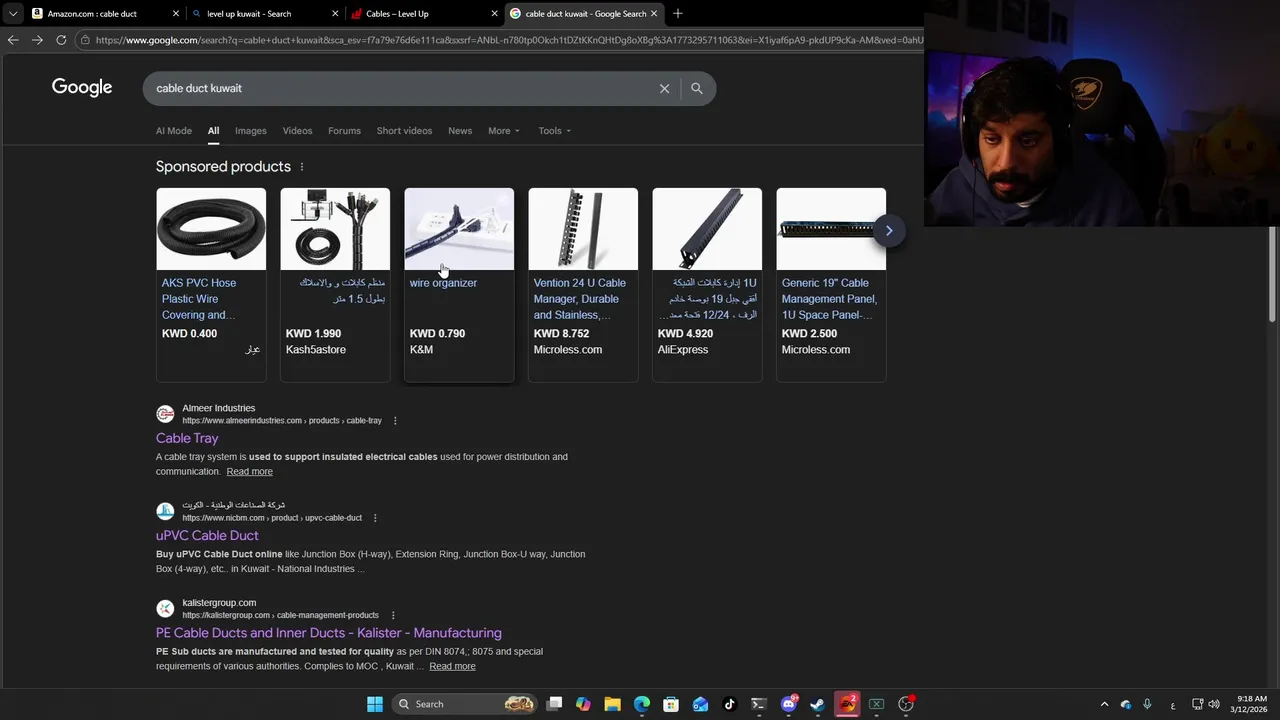Click the browser address bar URL
The image size is (1280, 720).
[508, 40]
